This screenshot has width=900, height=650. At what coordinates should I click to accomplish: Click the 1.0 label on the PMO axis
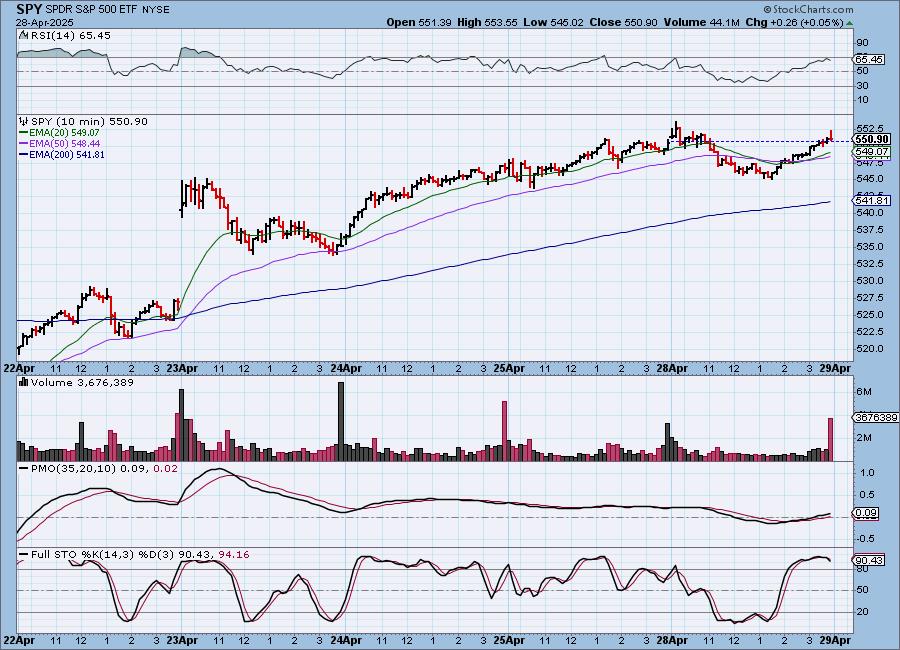click(x=867, y=473)
